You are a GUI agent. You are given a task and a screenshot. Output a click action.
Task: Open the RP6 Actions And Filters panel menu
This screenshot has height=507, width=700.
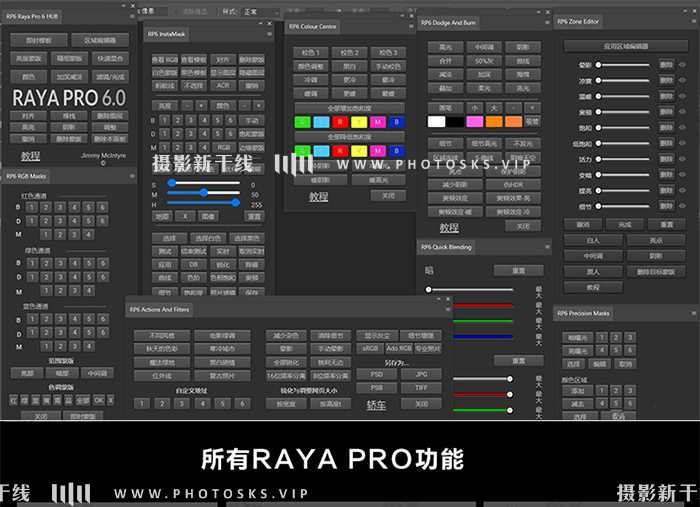[448, 309]
